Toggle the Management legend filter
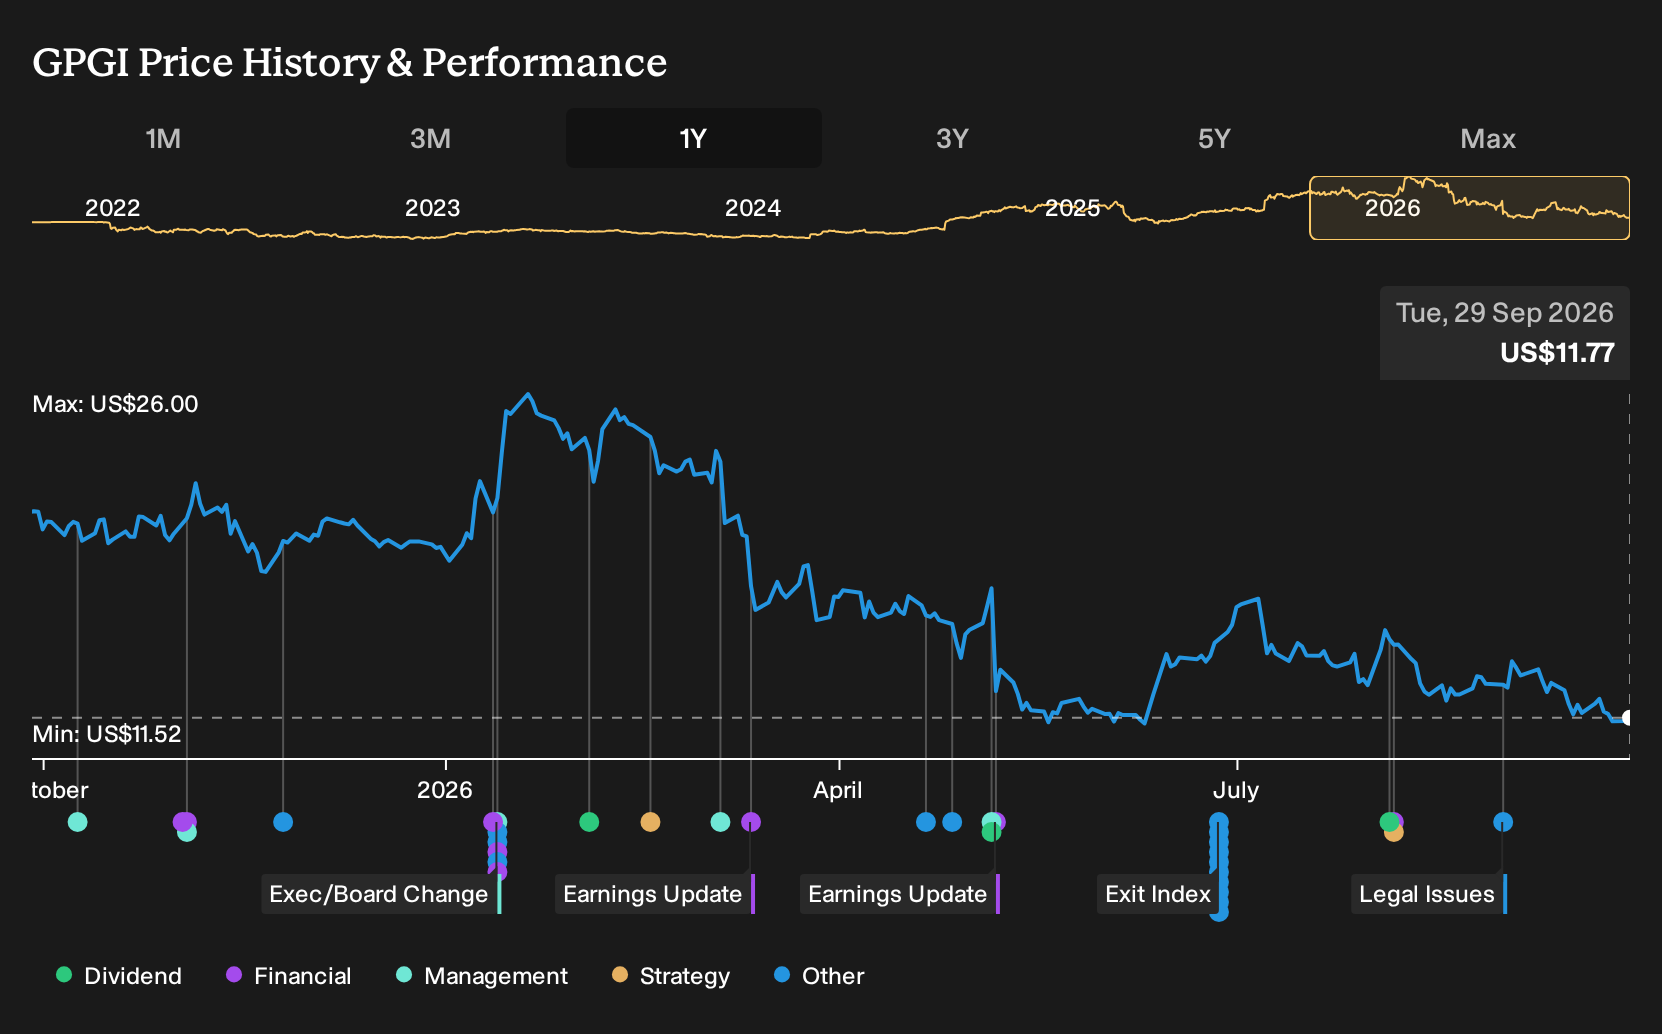1662x1034 pixels. click(x=482, y=976)
